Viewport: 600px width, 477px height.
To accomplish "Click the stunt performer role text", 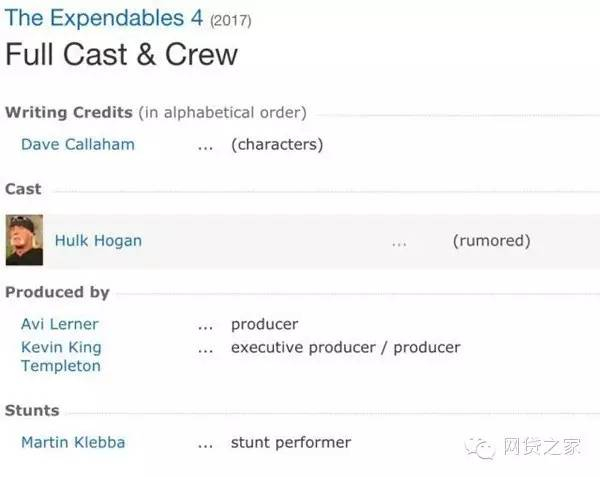I will coord(291,442).
